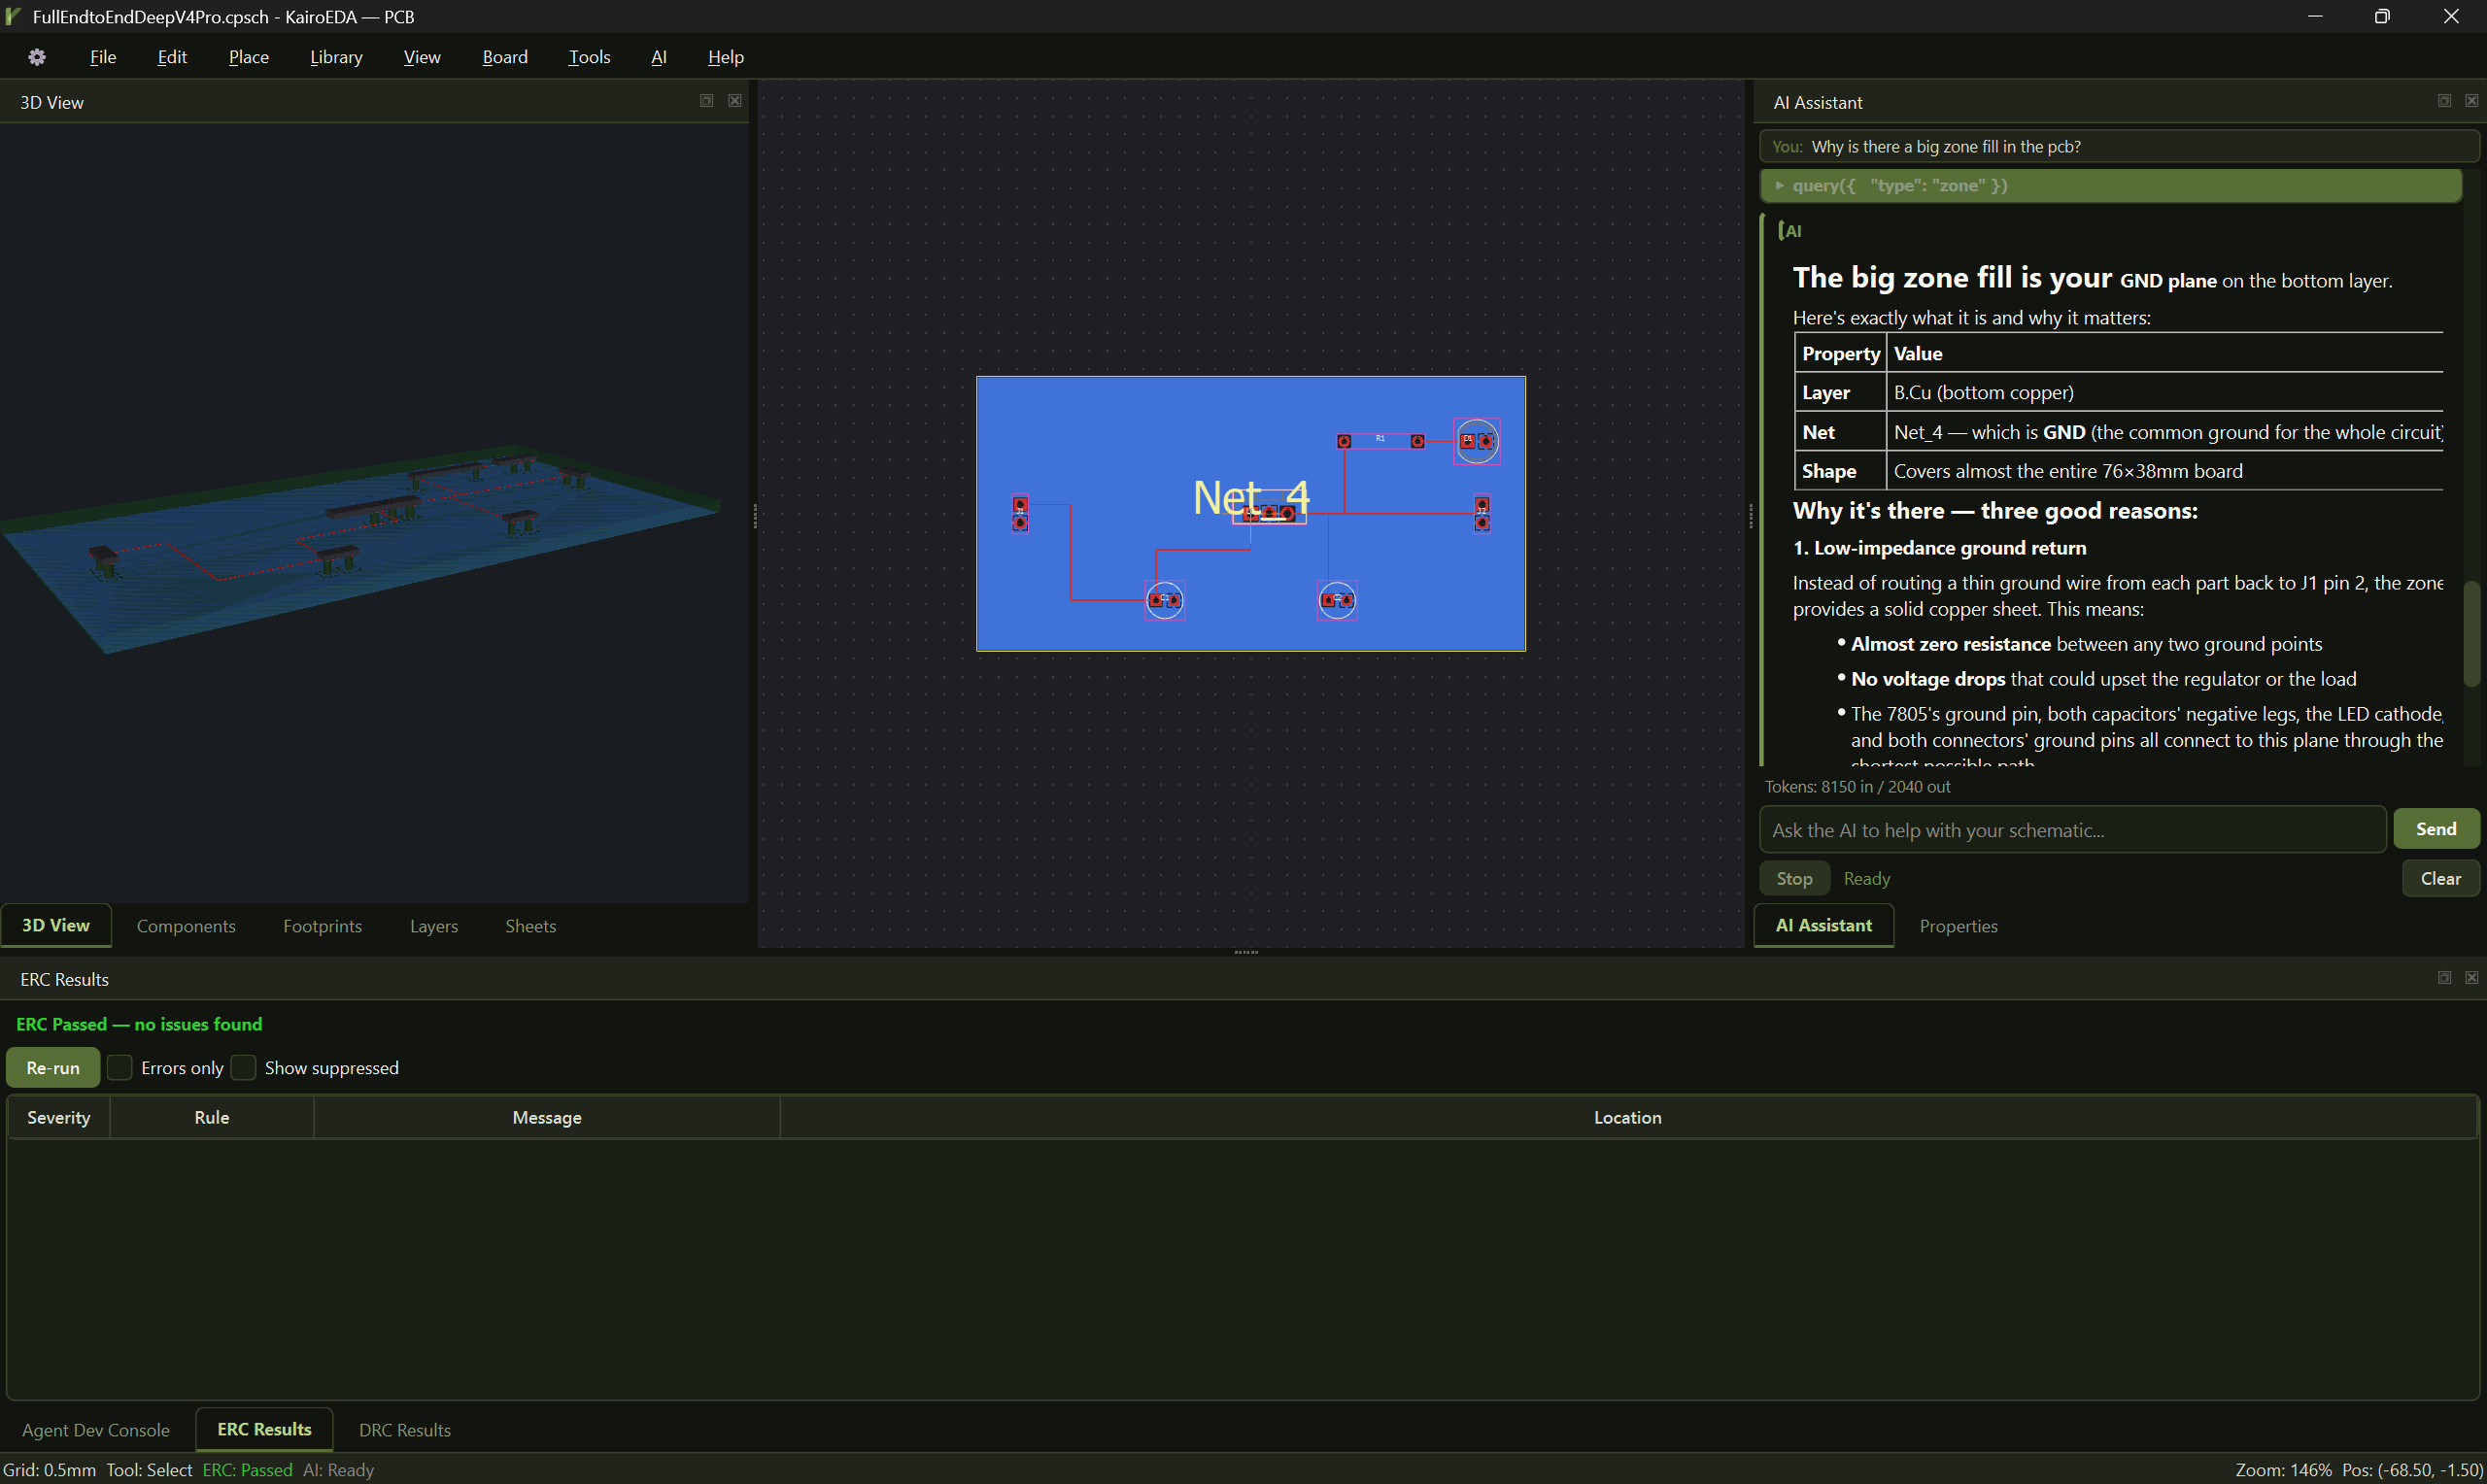Minimize the KairoEDA window

click(x=2314, y=16)
